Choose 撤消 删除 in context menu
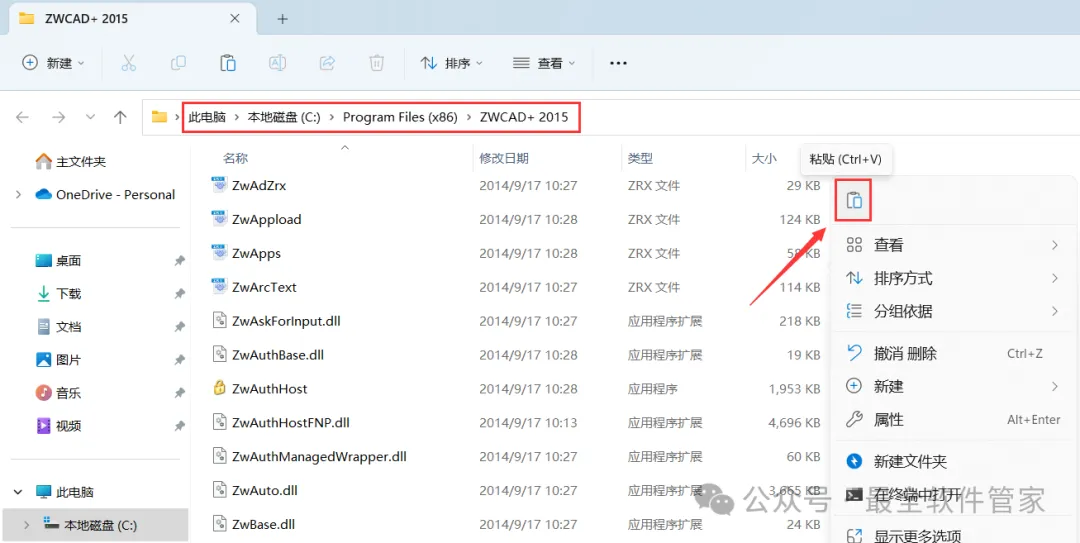The image size is (1080, 543). (953, 354)
